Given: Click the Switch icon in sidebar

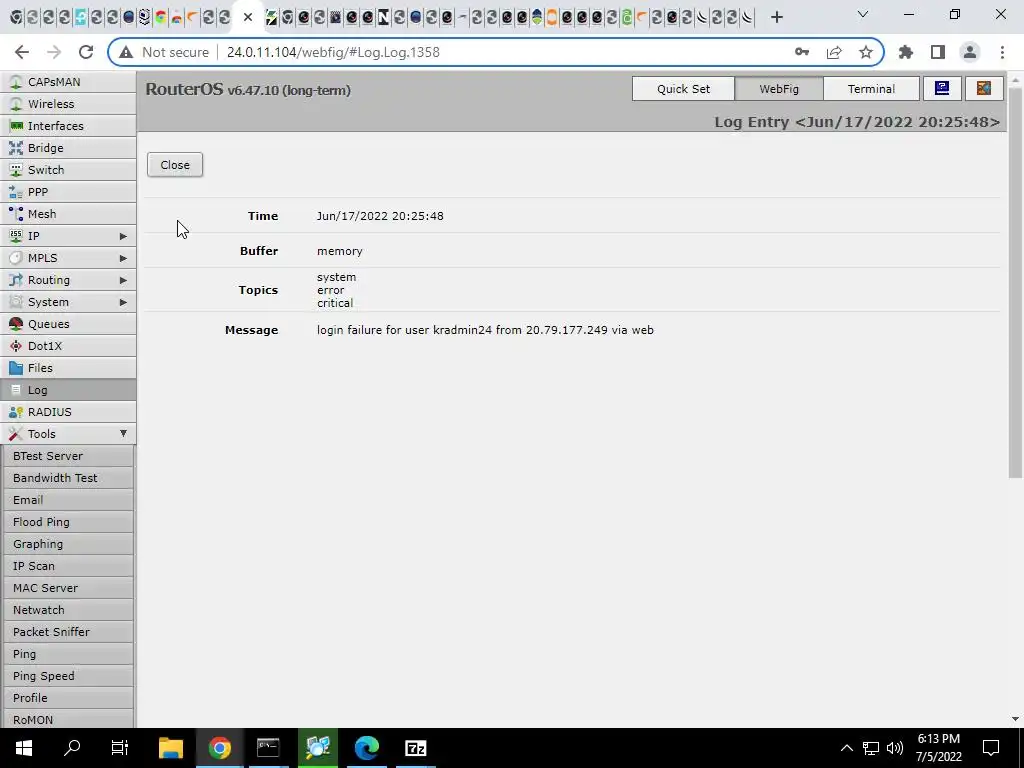Looking at the screenshot, I should [x=16, y=170].
